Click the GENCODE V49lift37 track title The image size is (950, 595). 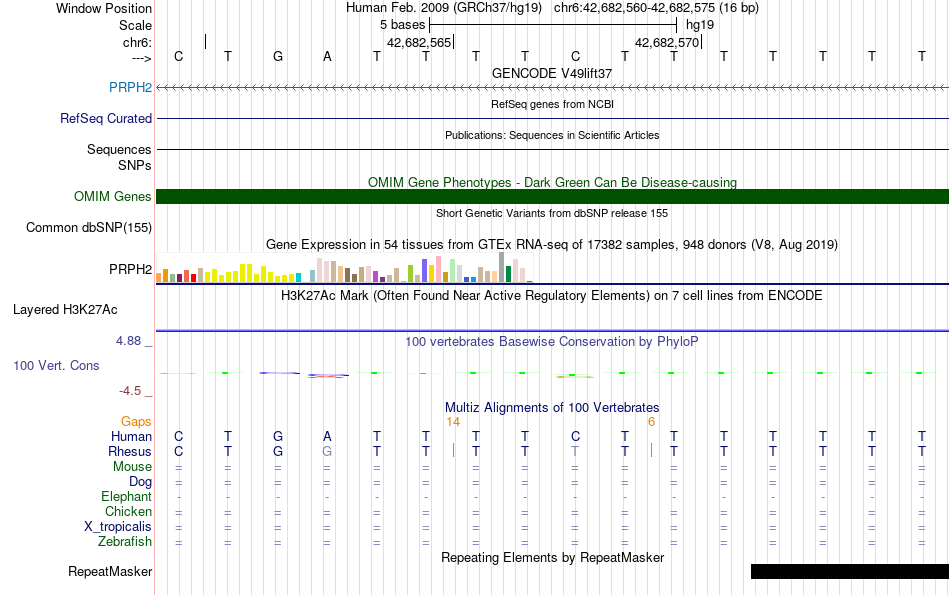click(552, 73)
